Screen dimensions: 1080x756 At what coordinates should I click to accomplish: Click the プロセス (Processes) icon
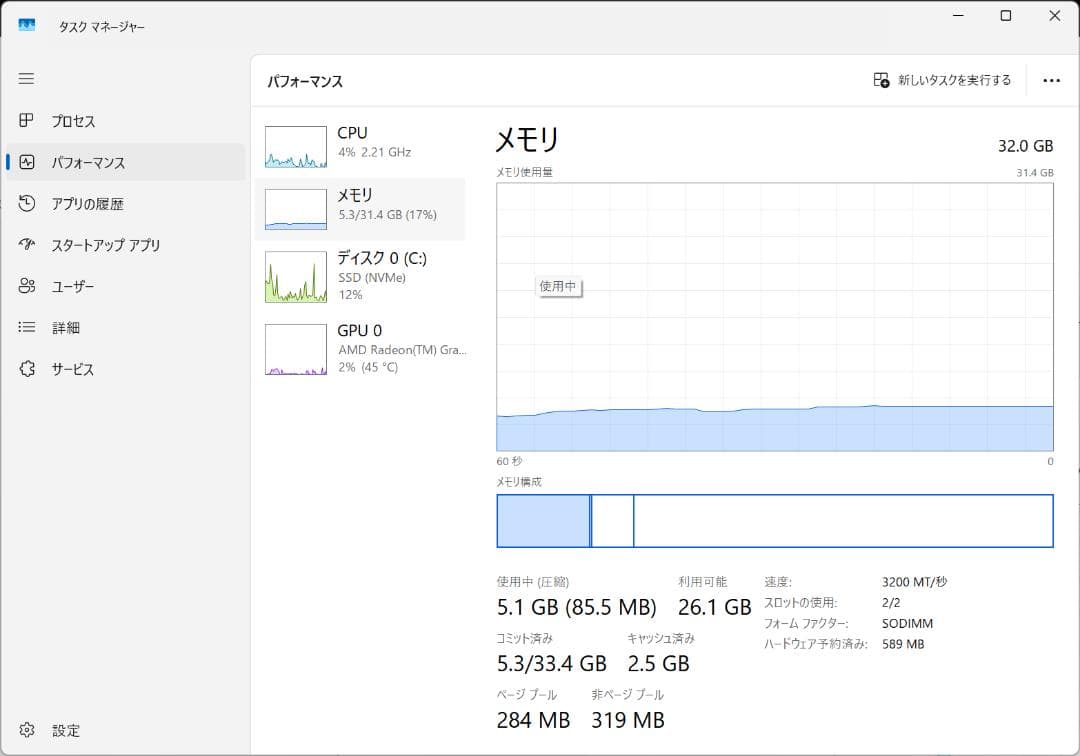[x=27, y=121]
